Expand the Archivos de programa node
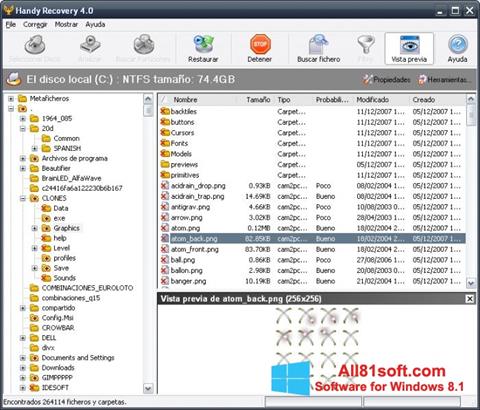 tap(23, 159)
